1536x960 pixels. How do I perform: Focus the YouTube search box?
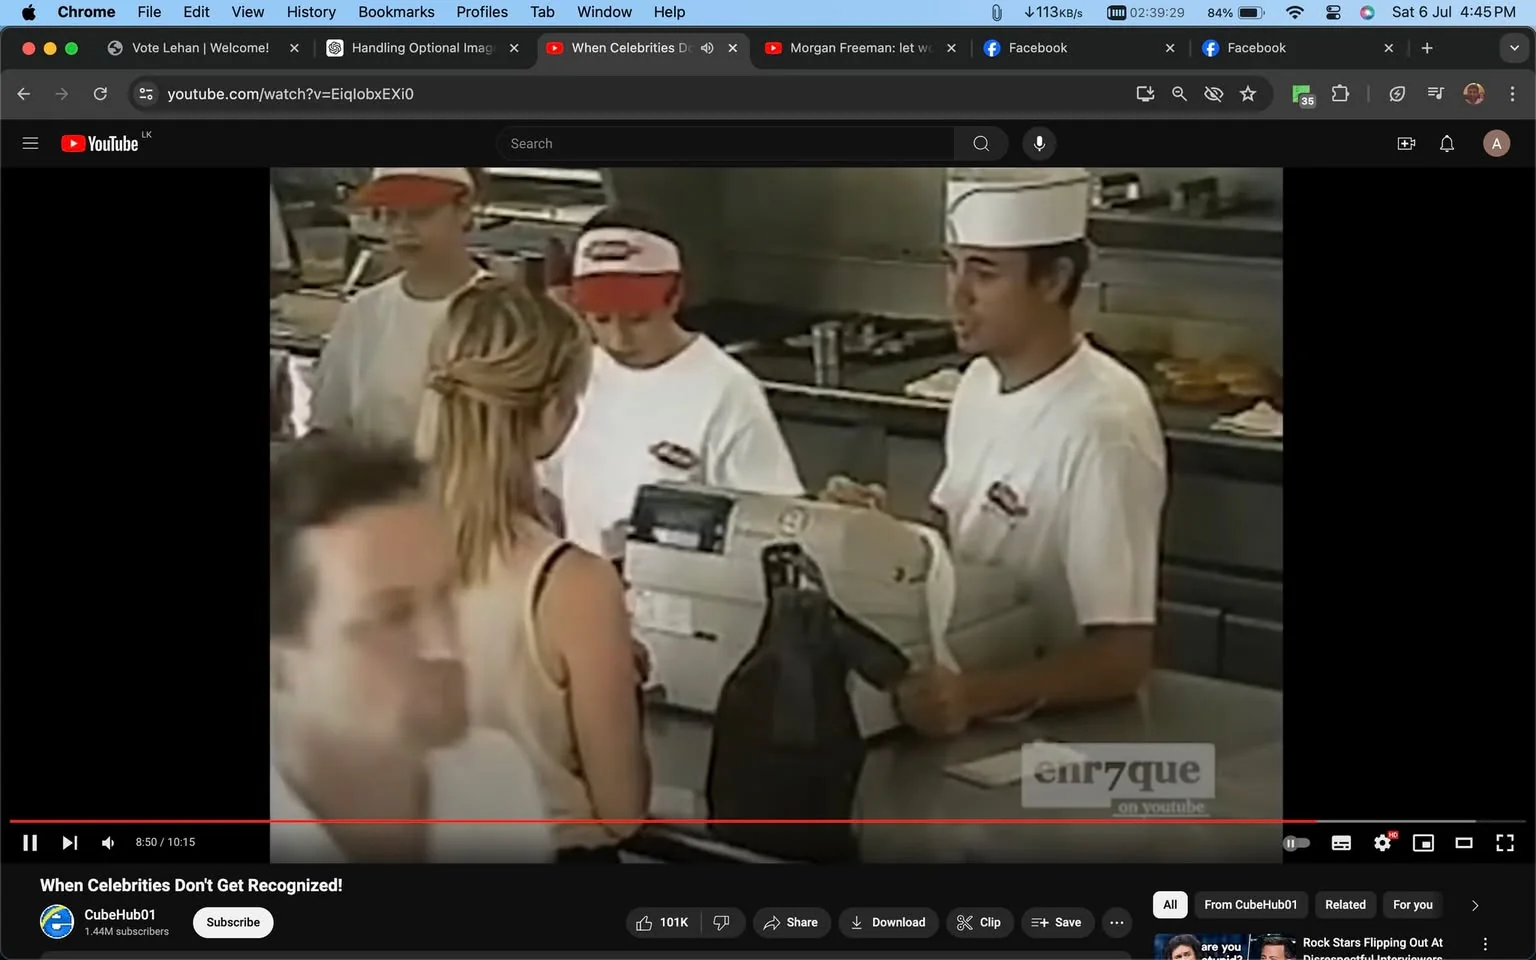click(x=725, y=143)
